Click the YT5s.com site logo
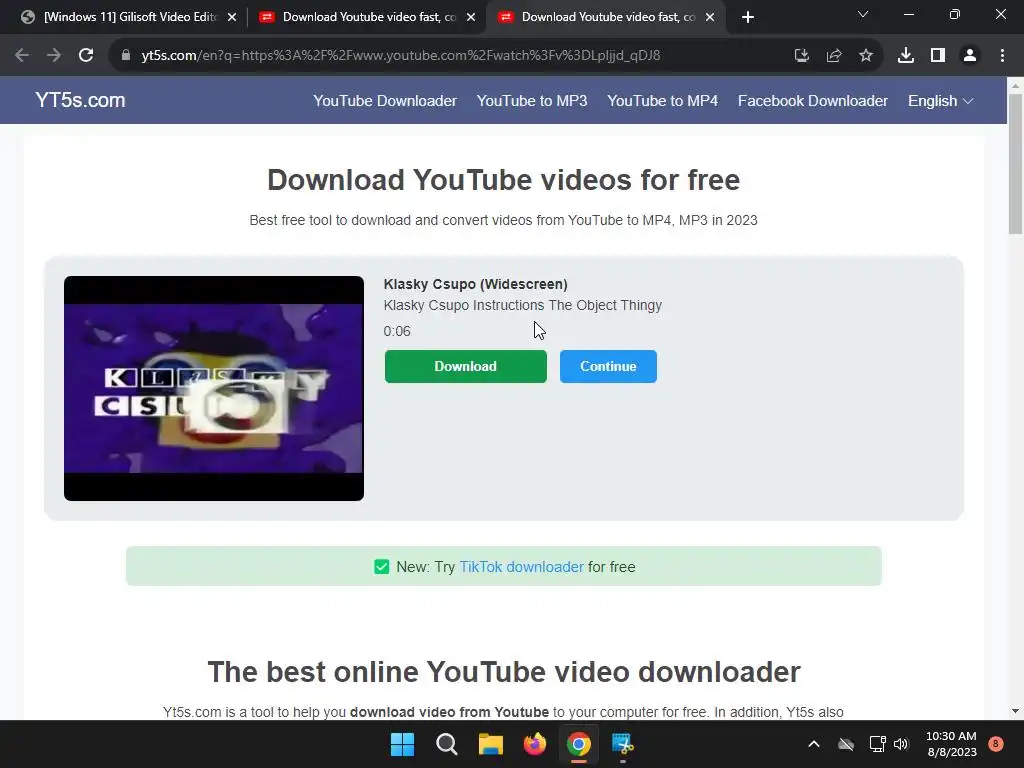Image resolution: width=1024 pixels, height=768 pixels. 80,100
